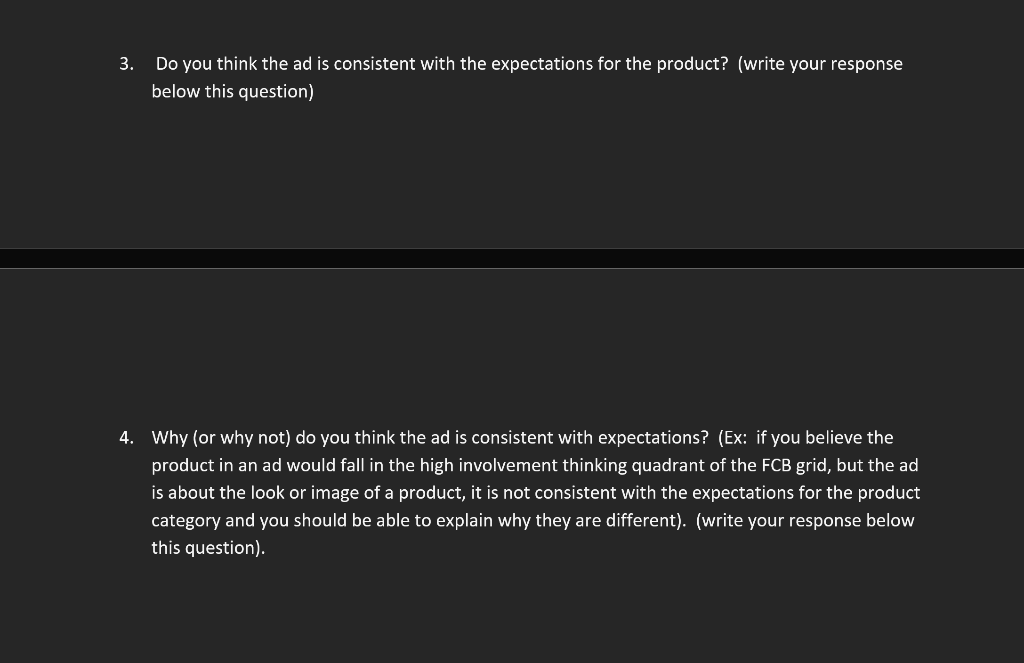
Task: Click the list number "3."
Action: (x=125, y=64)
